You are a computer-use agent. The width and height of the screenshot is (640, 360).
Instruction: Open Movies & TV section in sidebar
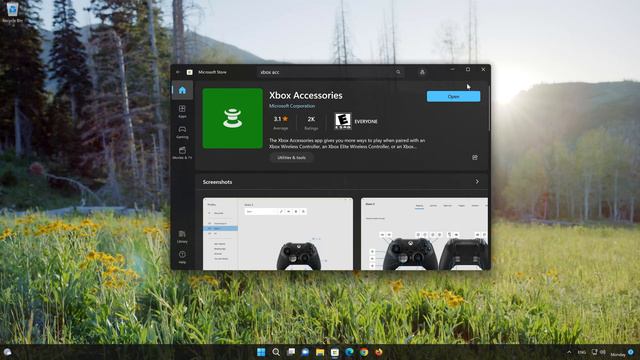(182, 153)
